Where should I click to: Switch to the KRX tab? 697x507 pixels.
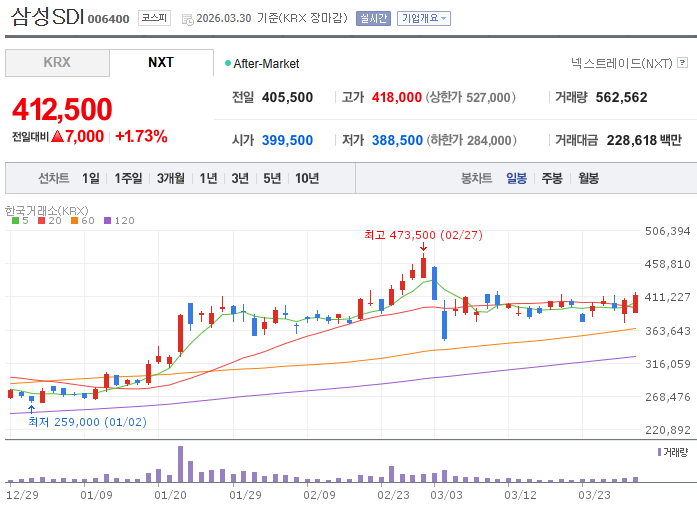(x=57, y=63)
